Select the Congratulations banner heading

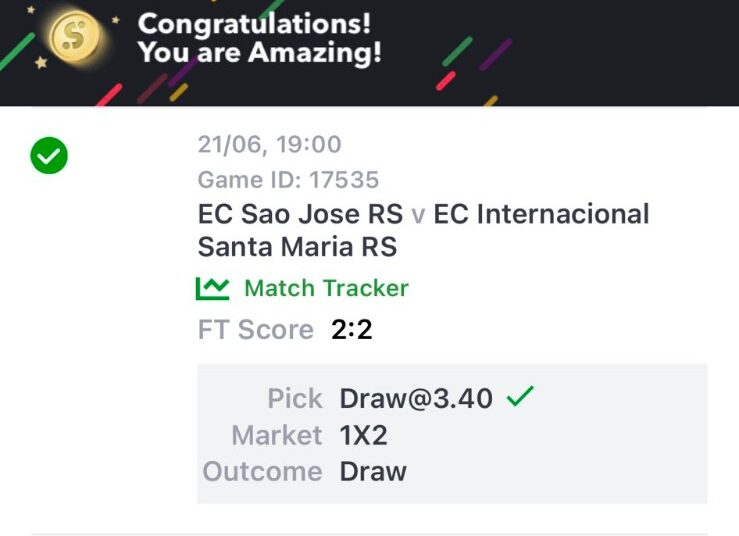click(x=255, y=24)
